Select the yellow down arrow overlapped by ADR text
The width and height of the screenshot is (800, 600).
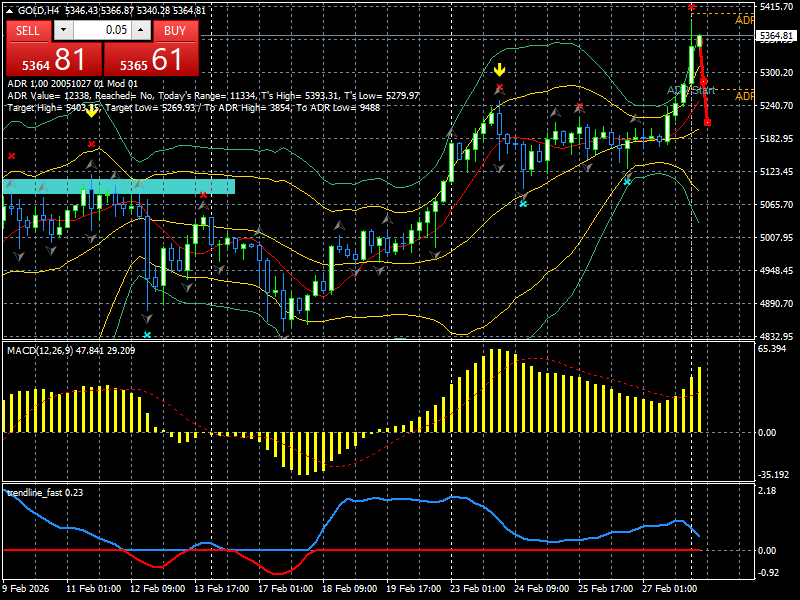tap(91, 112)
